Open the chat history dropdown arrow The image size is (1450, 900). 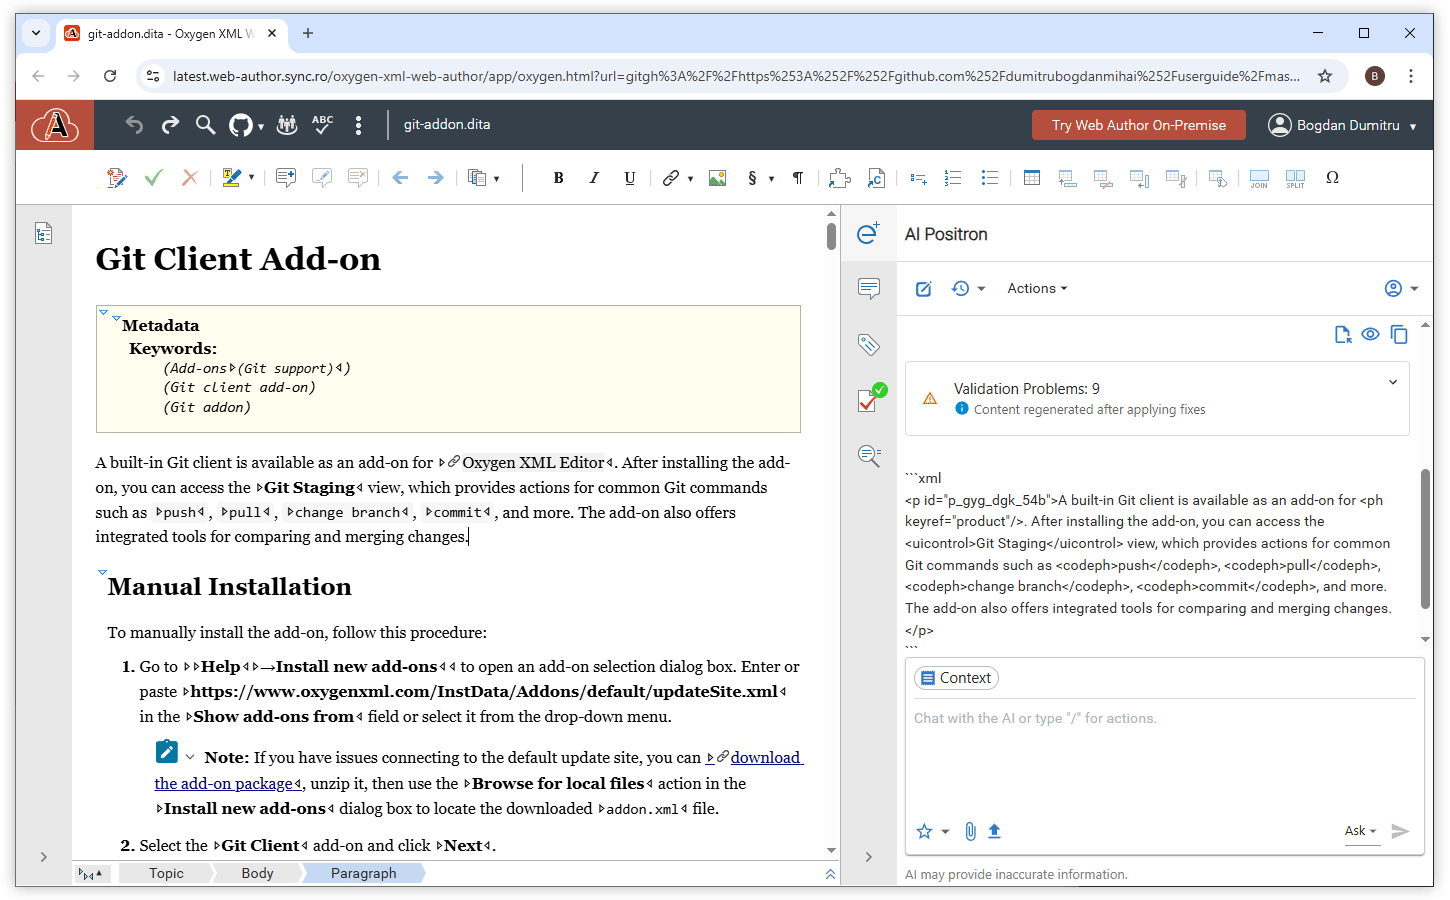(981, 289)
